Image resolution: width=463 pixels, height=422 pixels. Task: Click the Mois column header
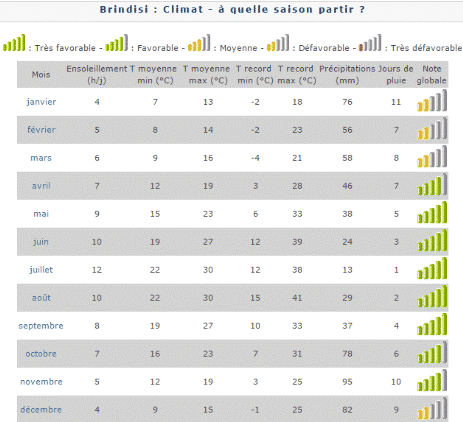pyautogui.click(x=41, y=74)
